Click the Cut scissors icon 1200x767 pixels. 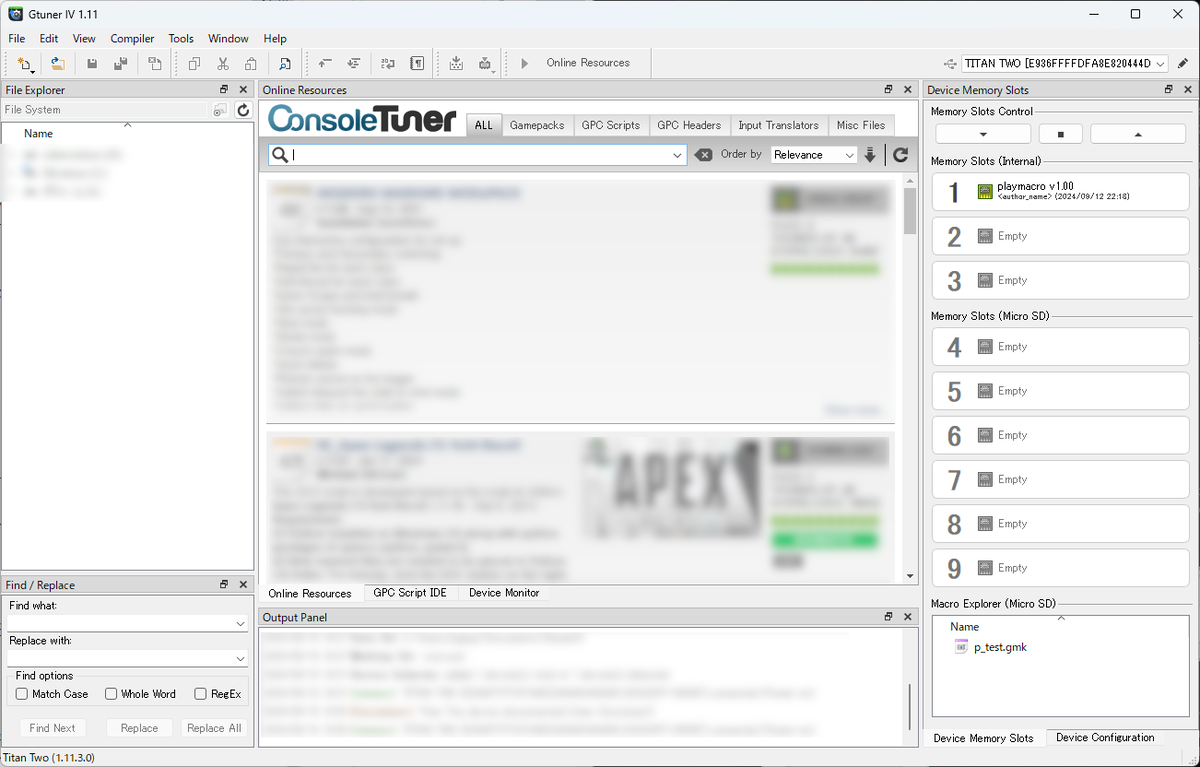(223, 63)
